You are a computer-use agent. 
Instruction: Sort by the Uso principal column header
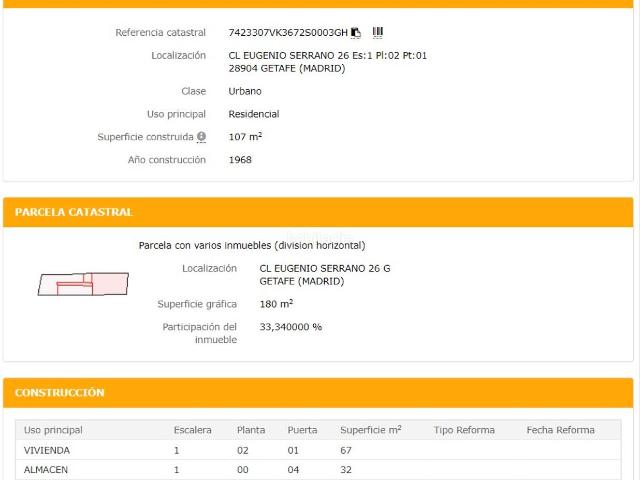53,430
